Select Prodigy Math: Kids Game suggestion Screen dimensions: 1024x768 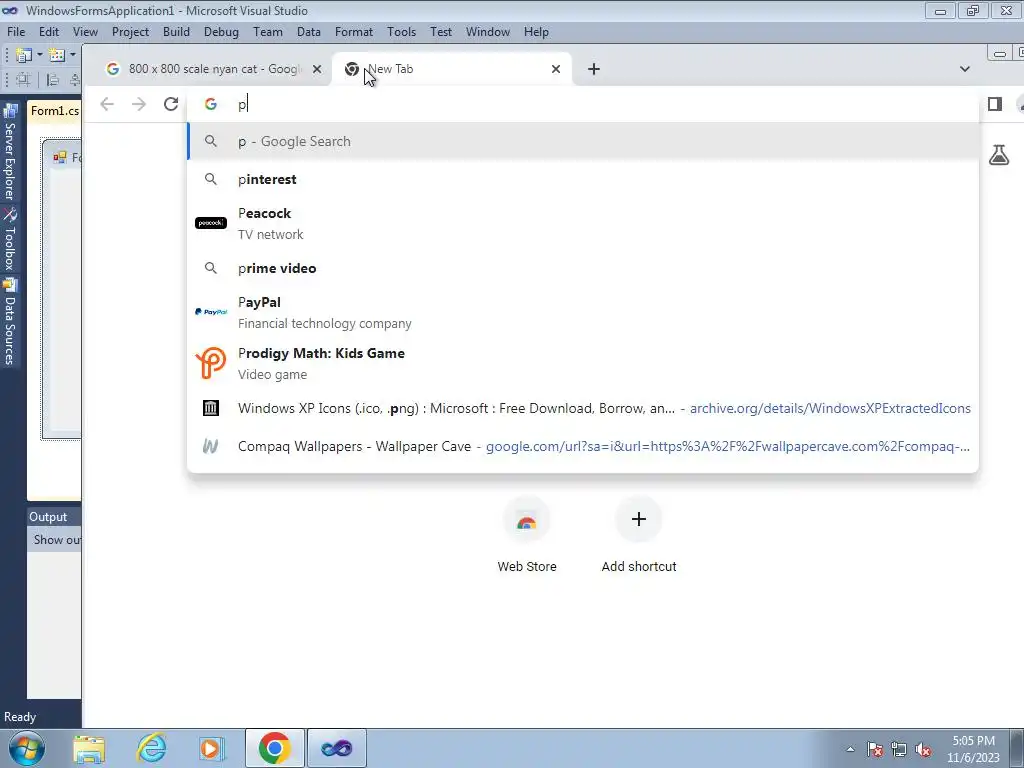tap(583, 363)
